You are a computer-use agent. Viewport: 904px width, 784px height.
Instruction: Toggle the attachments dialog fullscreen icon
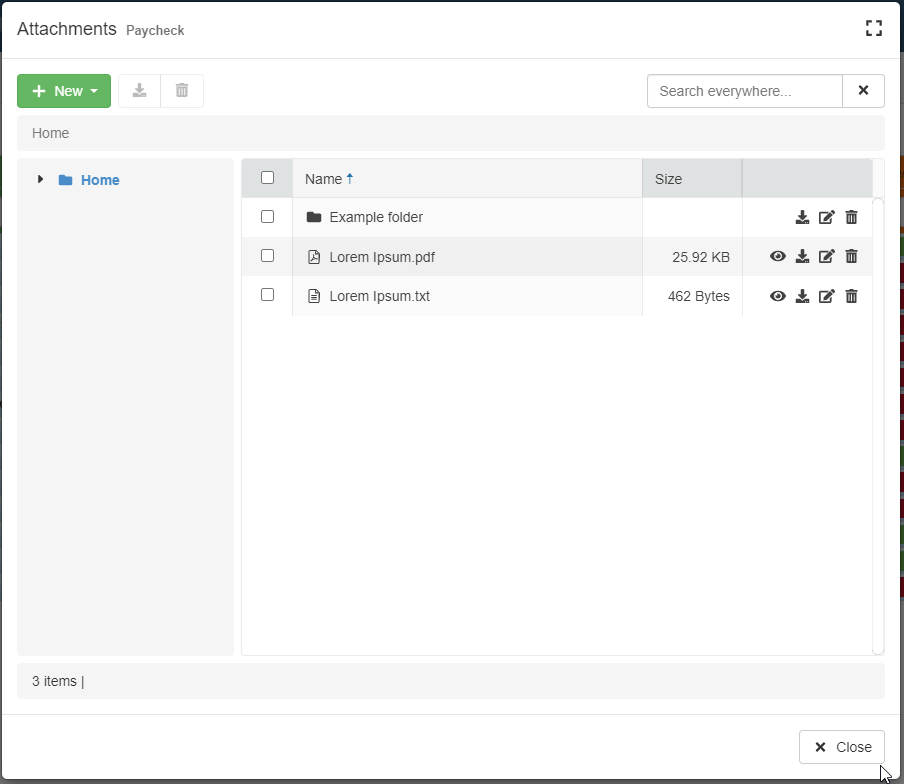(x=874, y=29)
